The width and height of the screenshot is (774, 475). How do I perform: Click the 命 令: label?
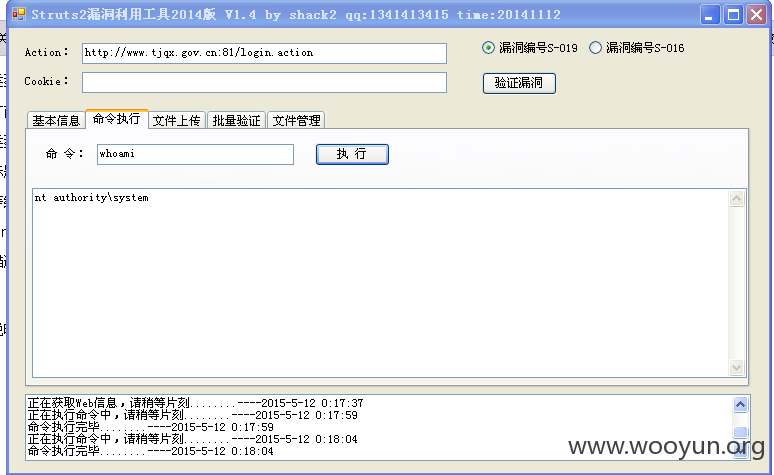click(x=65, y=154)
